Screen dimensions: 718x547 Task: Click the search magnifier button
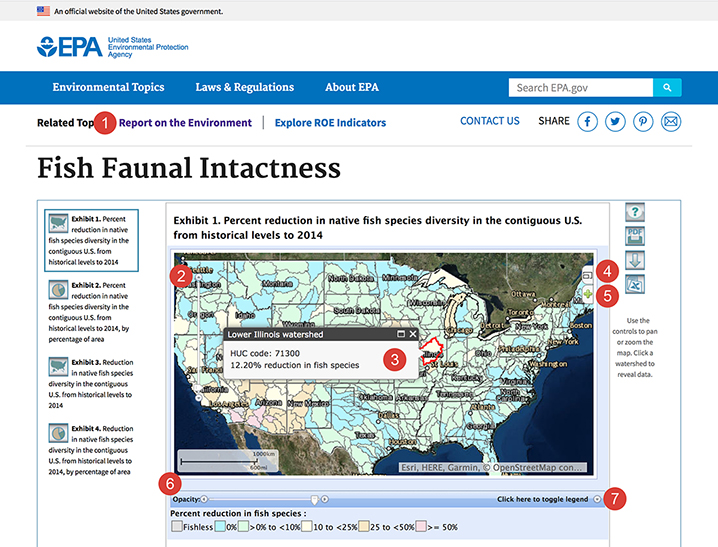[667, 87]
